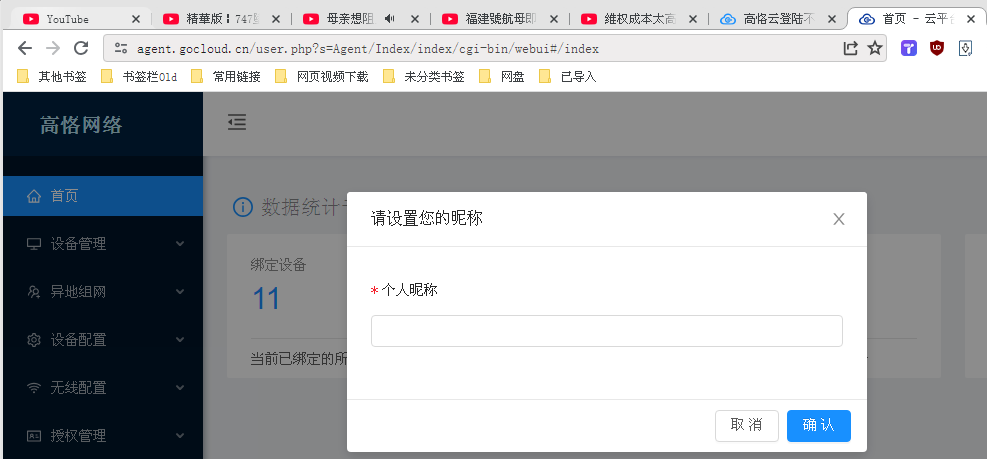The width and height of the screenshot is (987, 459).
Task: Open 常用链接 bookmarks folder
Action: [x=227, y=77]
